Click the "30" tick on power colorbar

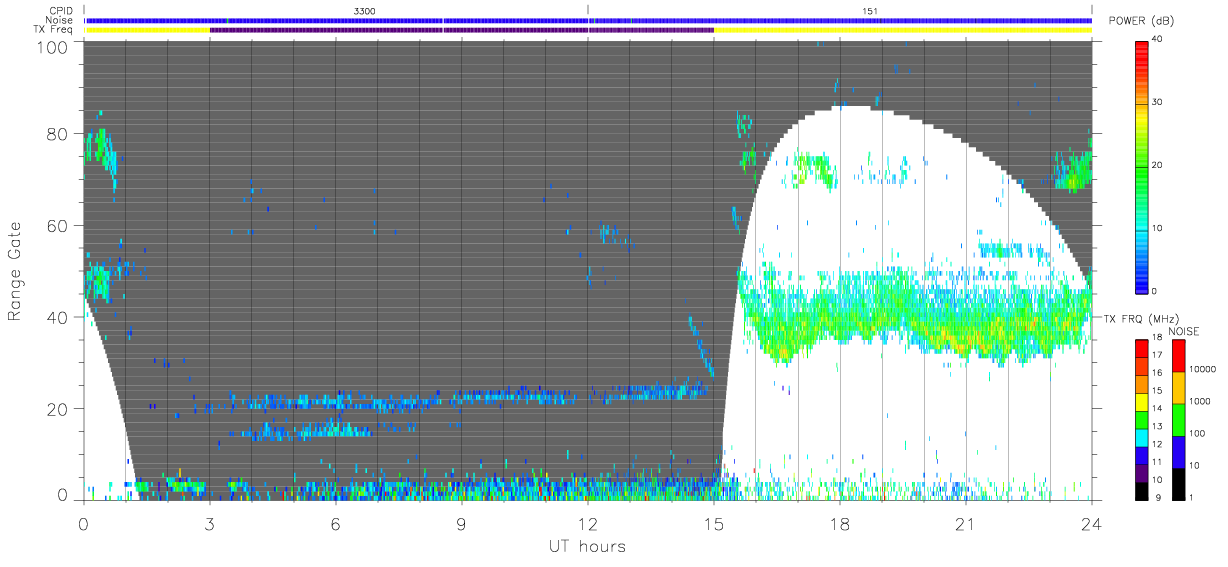pyautogui.click(x=1158, y=103)
